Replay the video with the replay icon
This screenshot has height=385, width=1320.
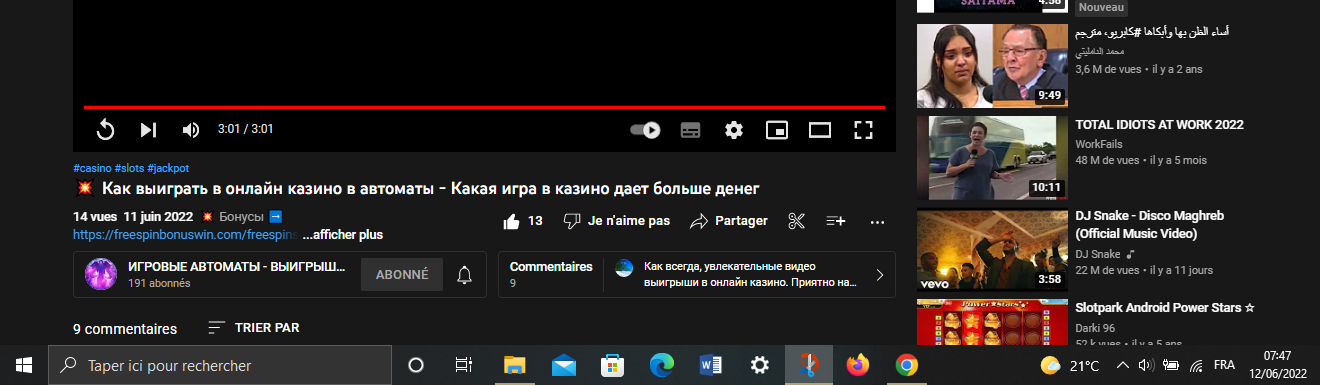[x=106, y=130]
